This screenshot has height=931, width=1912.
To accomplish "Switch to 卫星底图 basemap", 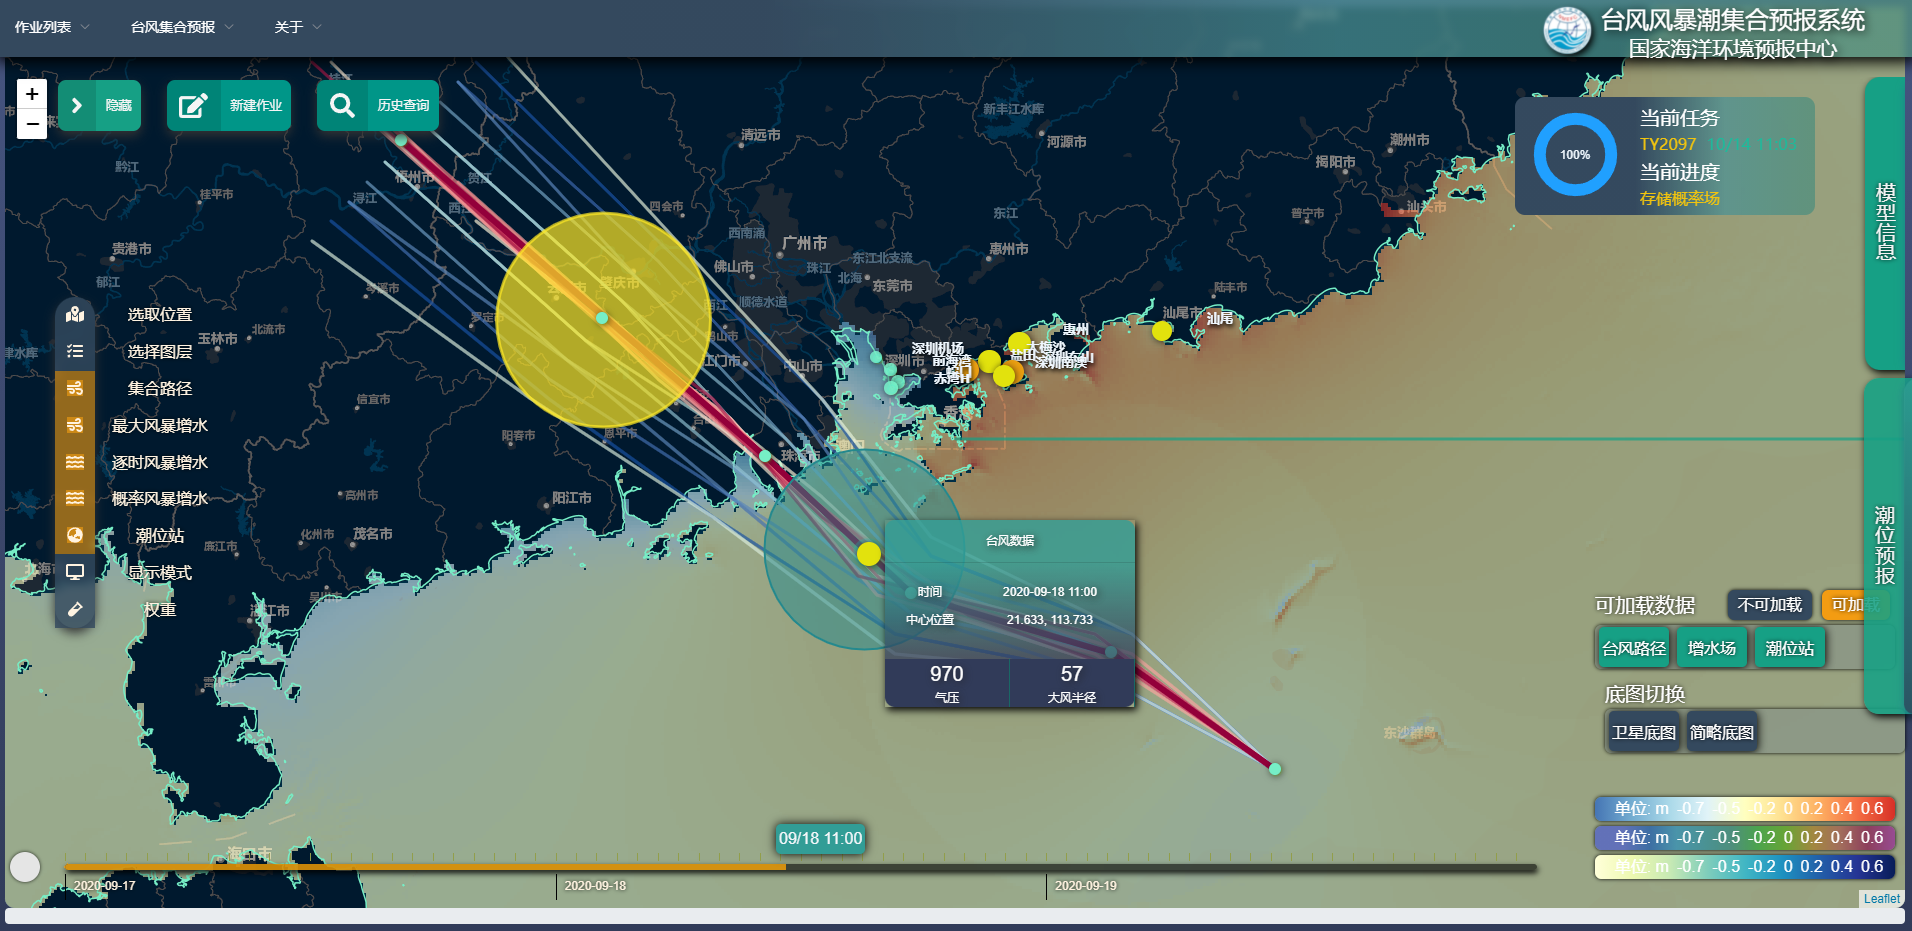I will (1644, 732).
